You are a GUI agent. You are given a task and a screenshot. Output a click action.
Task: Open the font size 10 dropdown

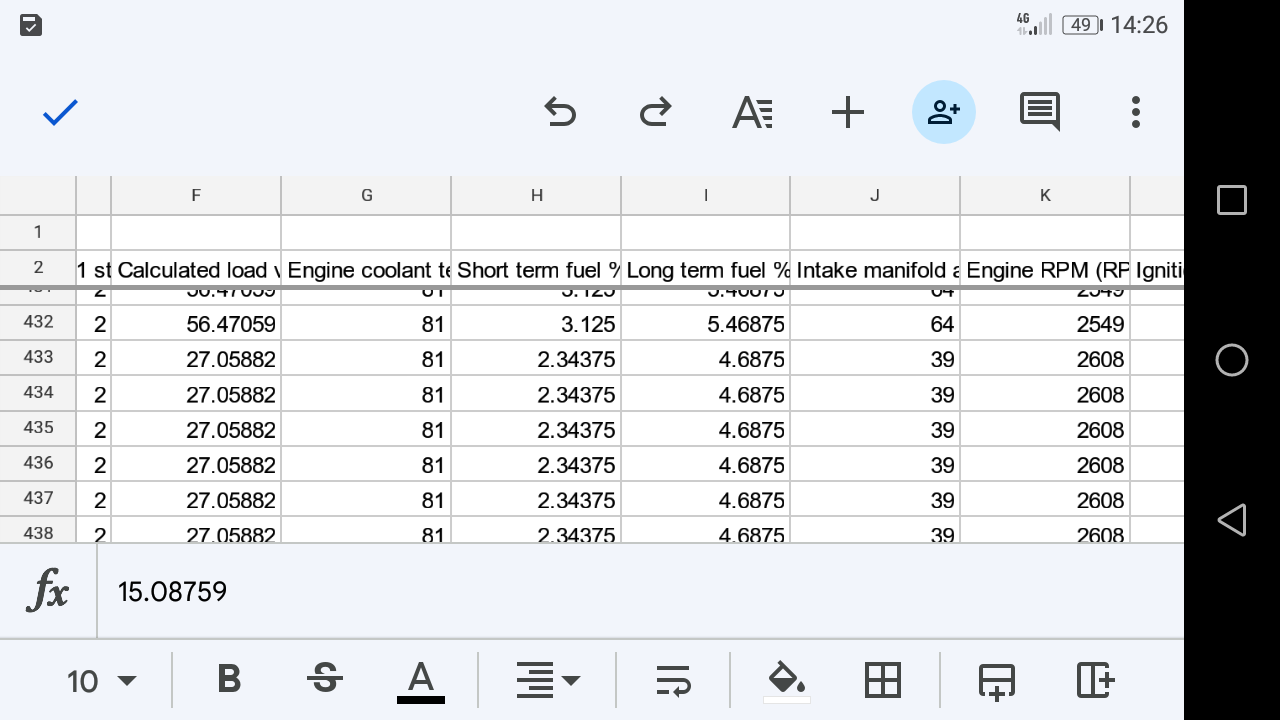click(x=101, y=681)
